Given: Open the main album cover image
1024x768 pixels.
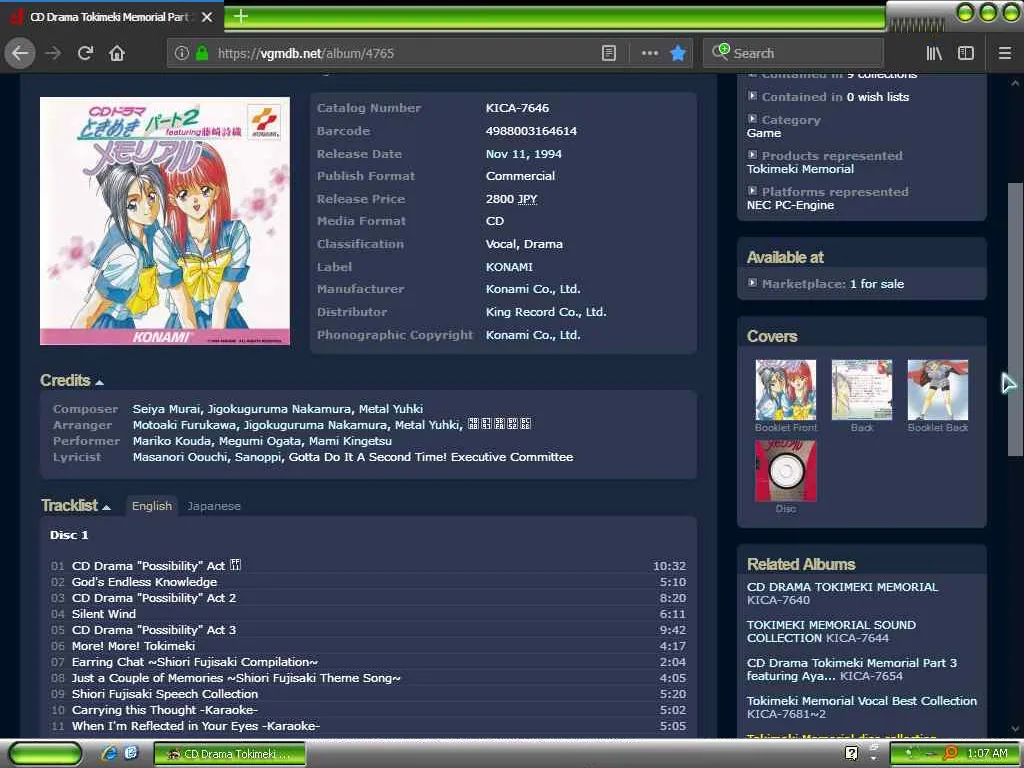Looking at the screenshot, I should pos(165,221).
